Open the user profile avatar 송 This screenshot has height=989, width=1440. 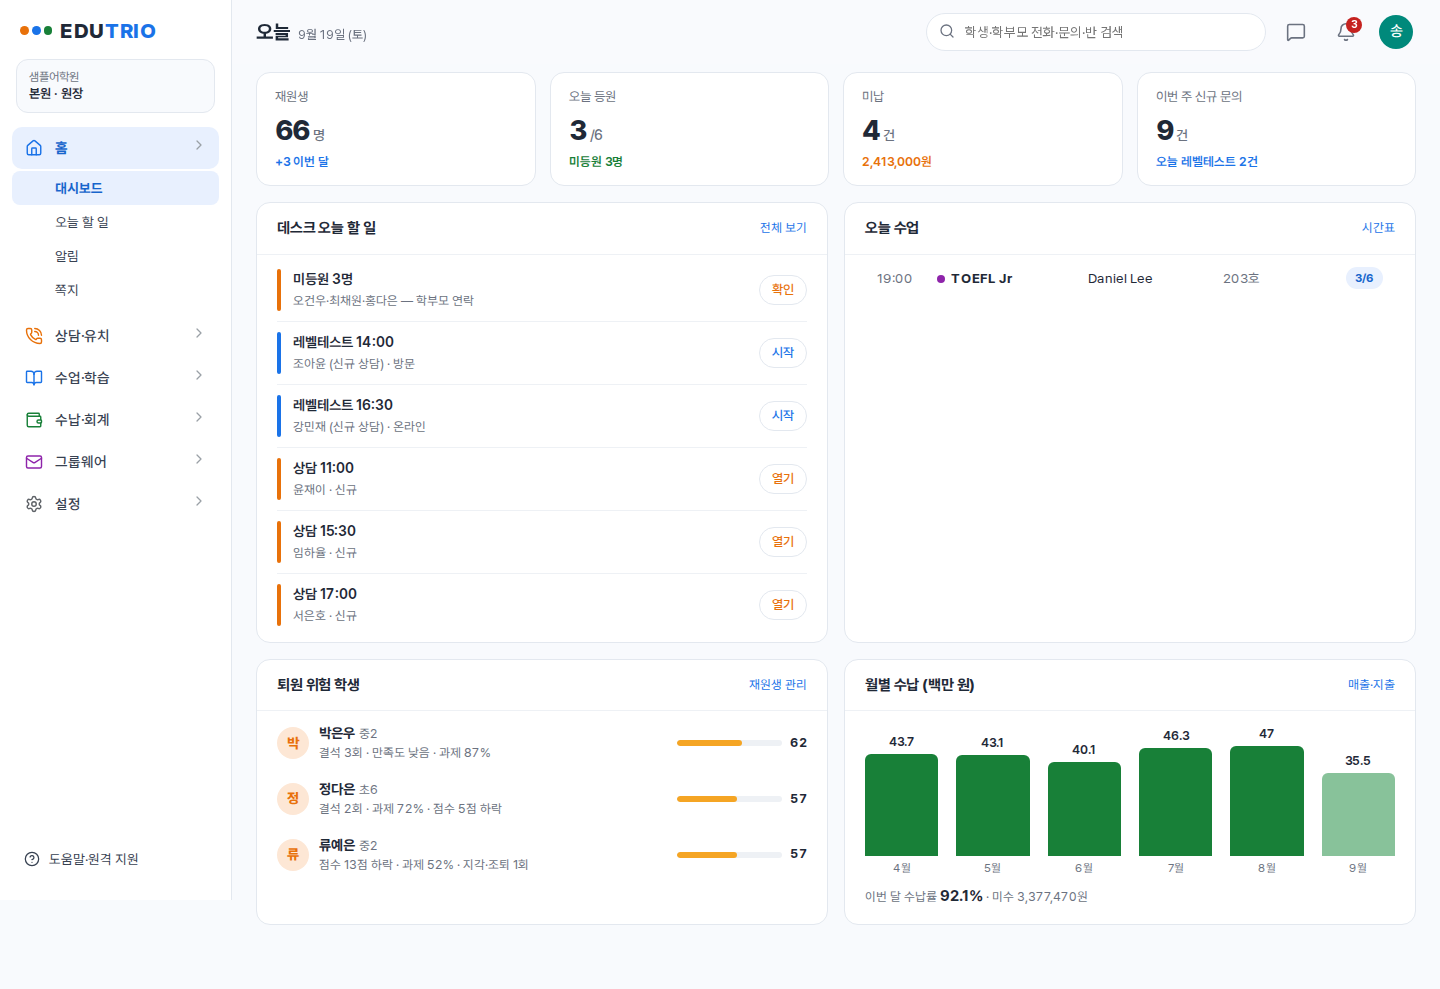(x=1395, y=32)
